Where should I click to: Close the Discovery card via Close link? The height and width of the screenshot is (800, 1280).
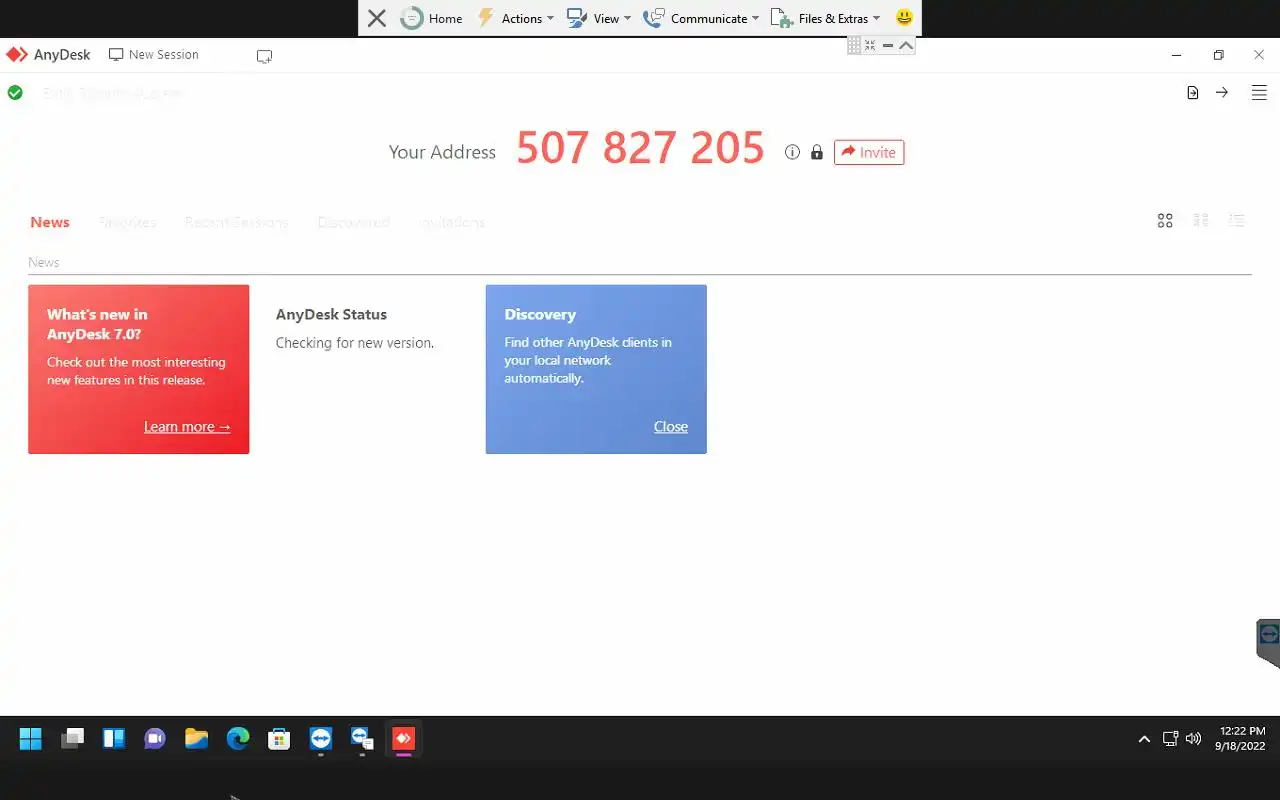[x=671, y=427]
